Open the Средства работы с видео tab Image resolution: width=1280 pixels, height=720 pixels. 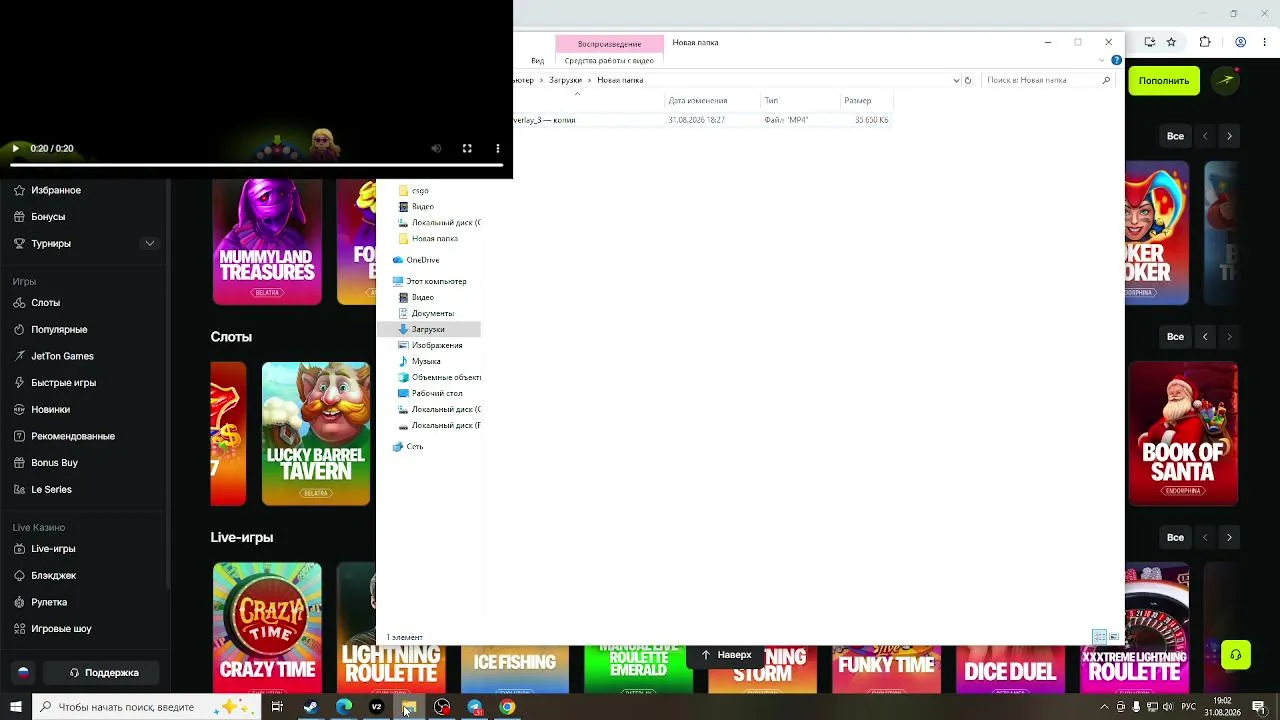coord(609,61)
